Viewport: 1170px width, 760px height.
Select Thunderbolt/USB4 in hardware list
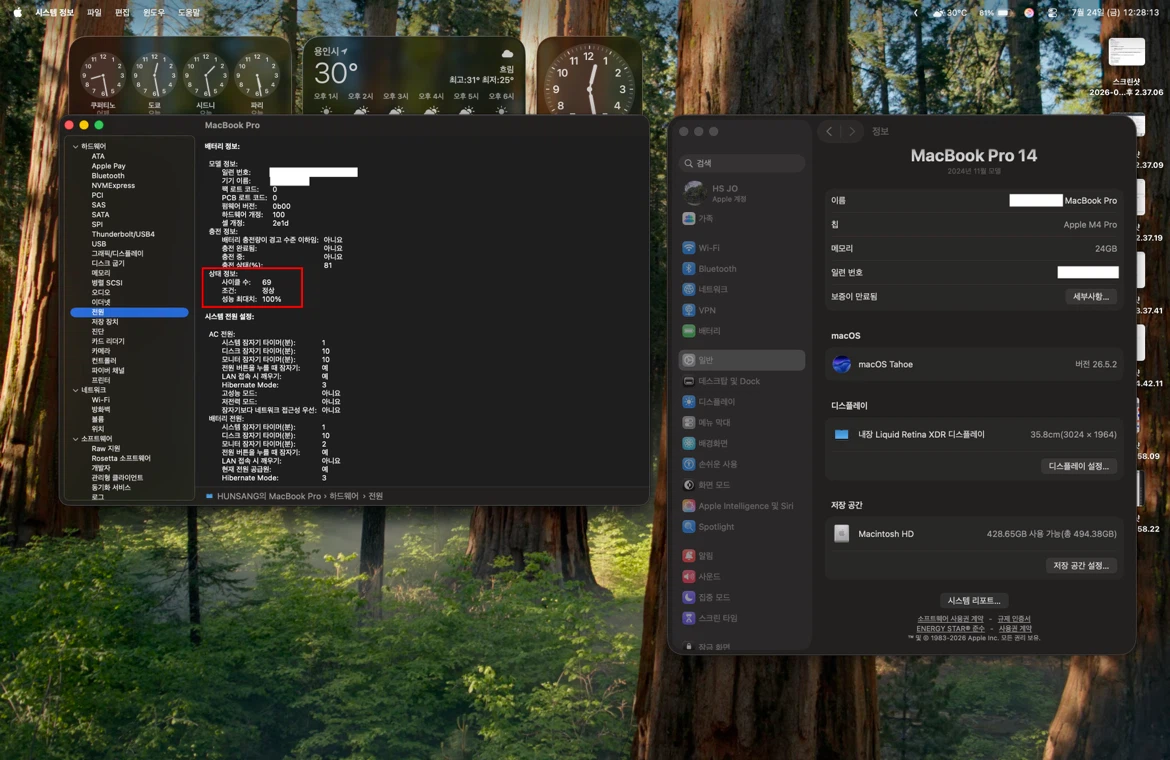click(x=123, y=234)
